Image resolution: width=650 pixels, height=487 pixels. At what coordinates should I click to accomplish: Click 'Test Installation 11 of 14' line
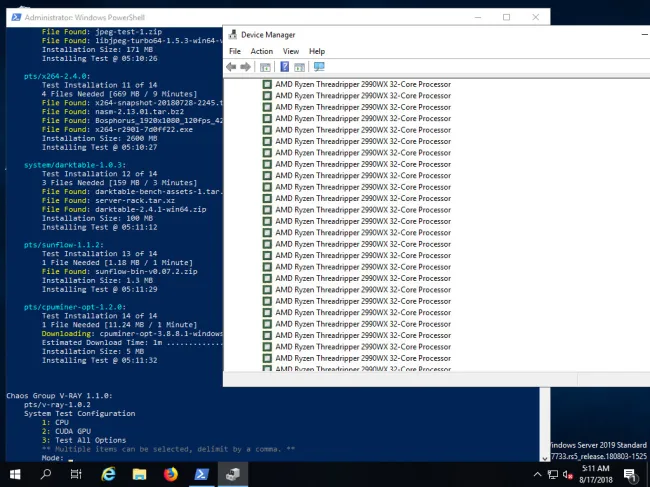click(99, 85)
